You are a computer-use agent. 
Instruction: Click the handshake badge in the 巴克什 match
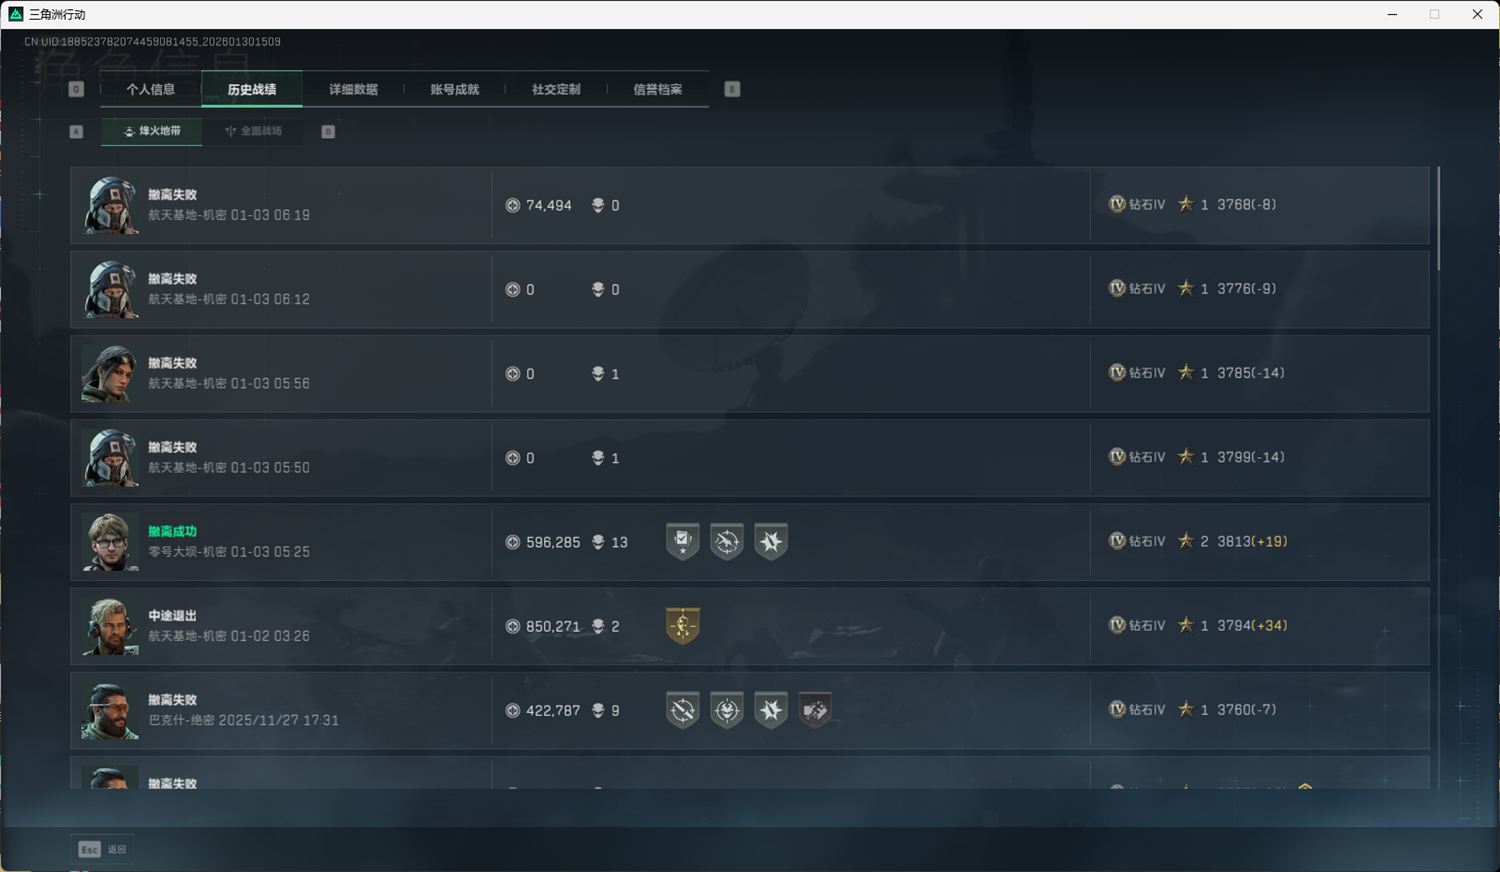815,710
